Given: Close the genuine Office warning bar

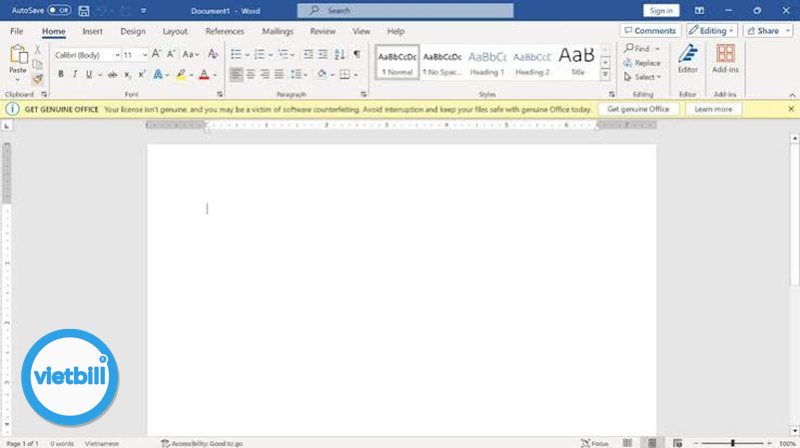Looking at the screenshot, I should click(791, 109).
